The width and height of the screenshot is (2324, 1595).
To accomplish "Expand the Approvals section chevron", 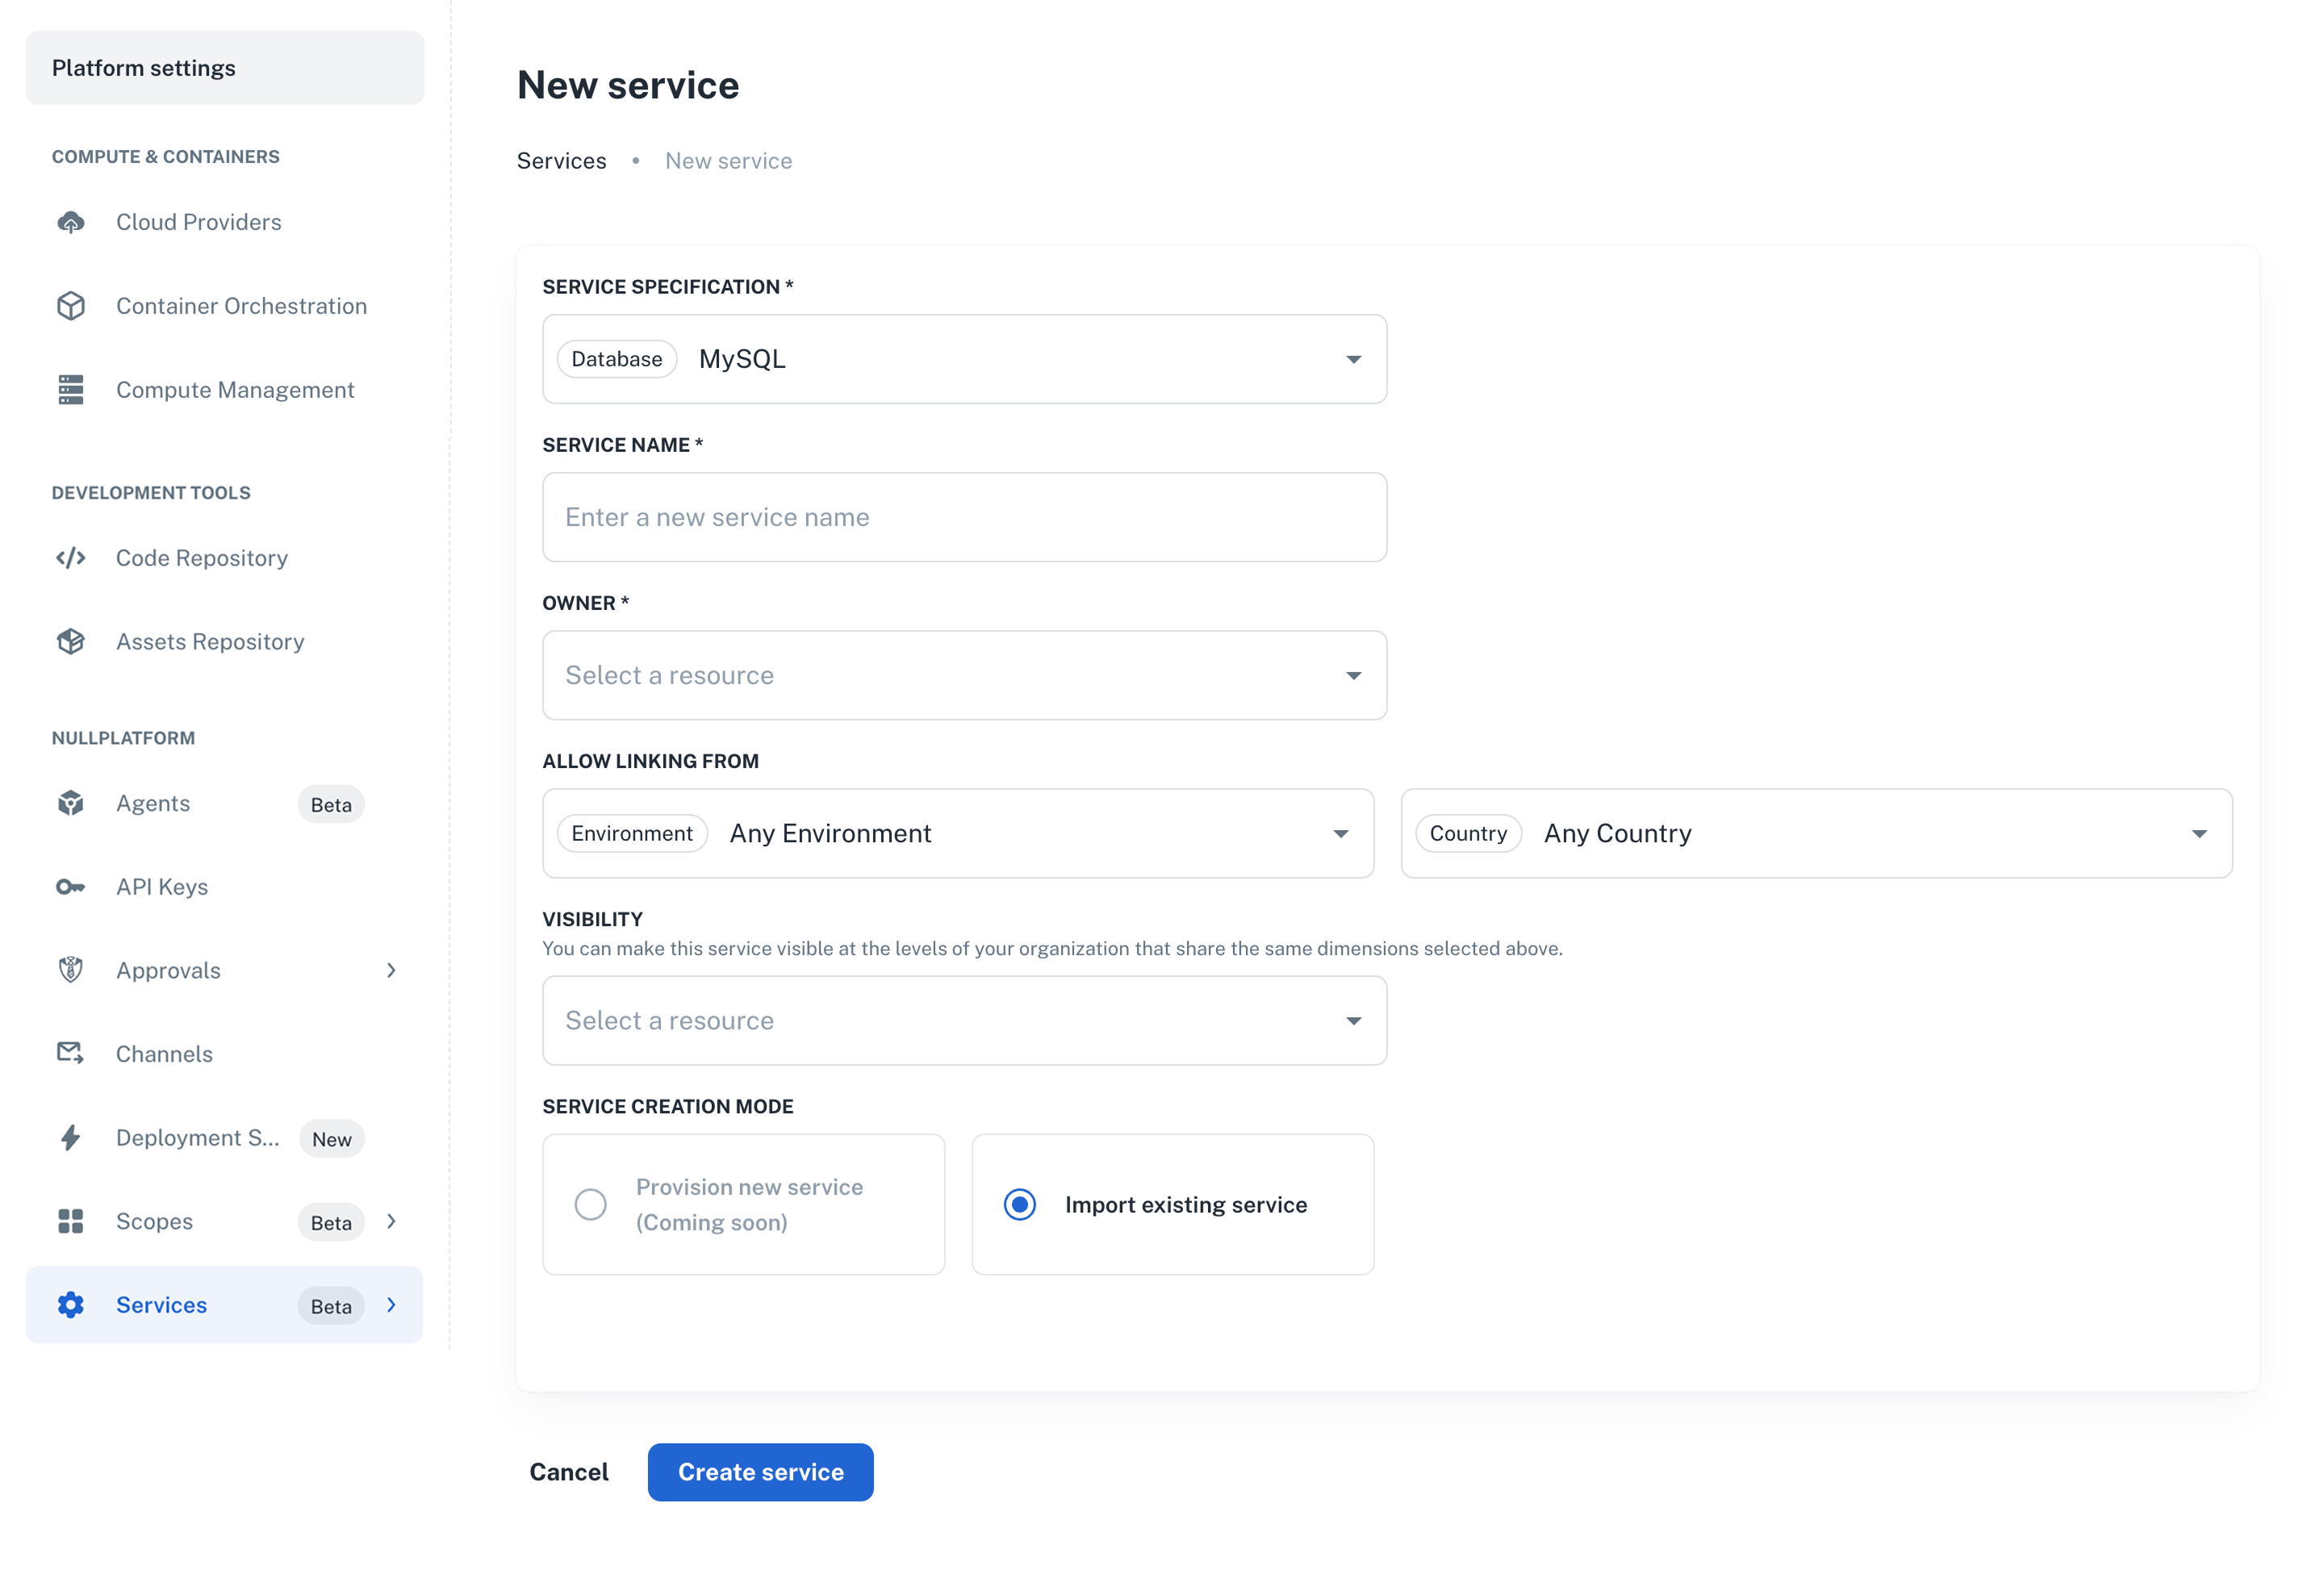I will (x=391, y=970).
